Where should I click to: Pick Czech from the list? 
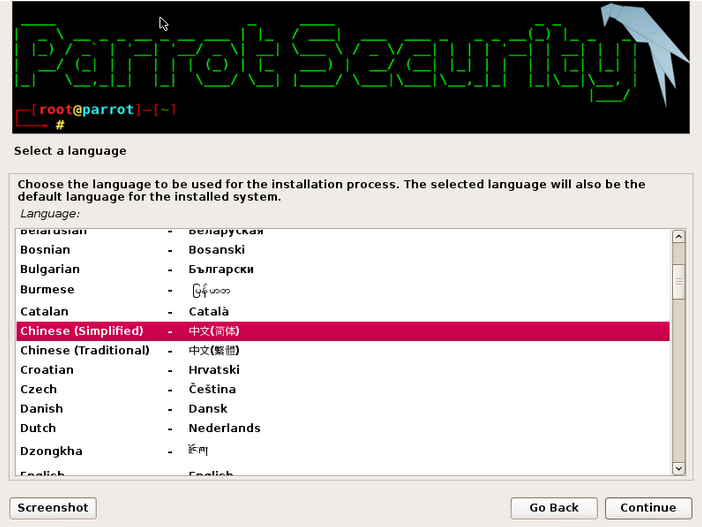click(x=343, y=390)
